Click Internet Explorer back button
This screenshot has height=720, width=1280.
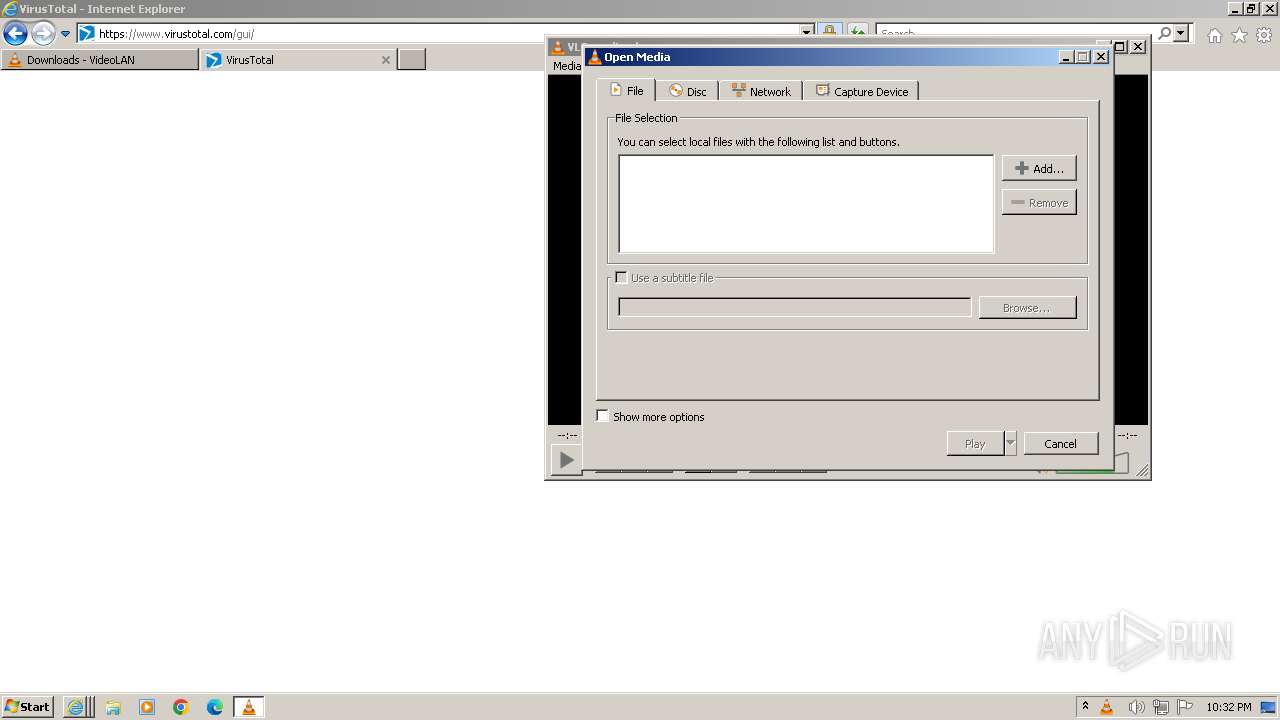(x=15, y=33)
